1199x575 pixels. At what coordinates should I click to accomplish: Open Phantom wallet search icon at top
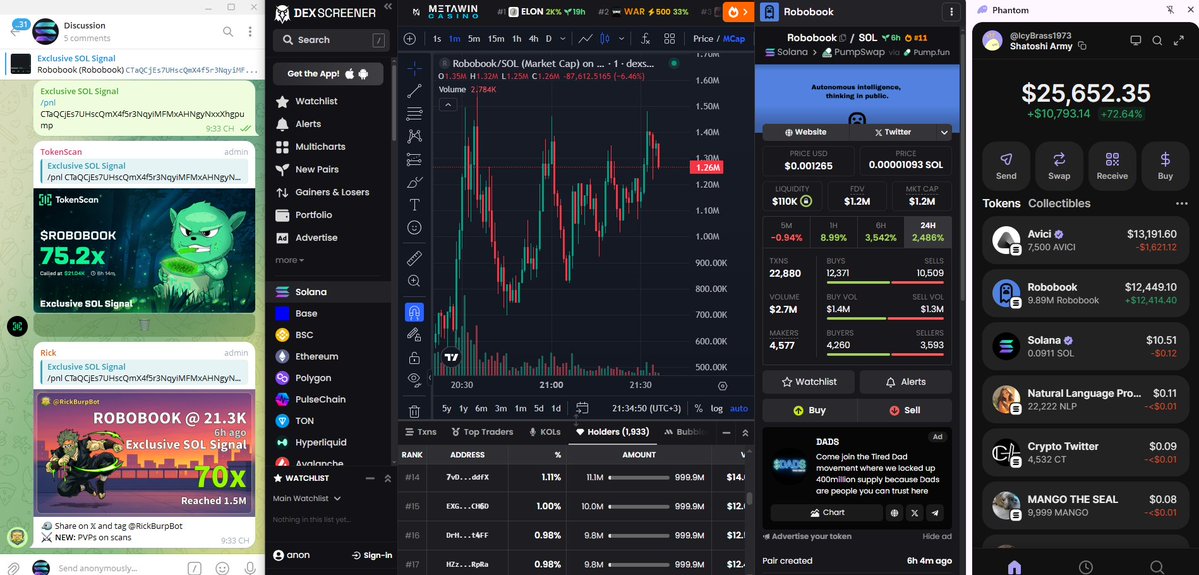click(1158, 41)
